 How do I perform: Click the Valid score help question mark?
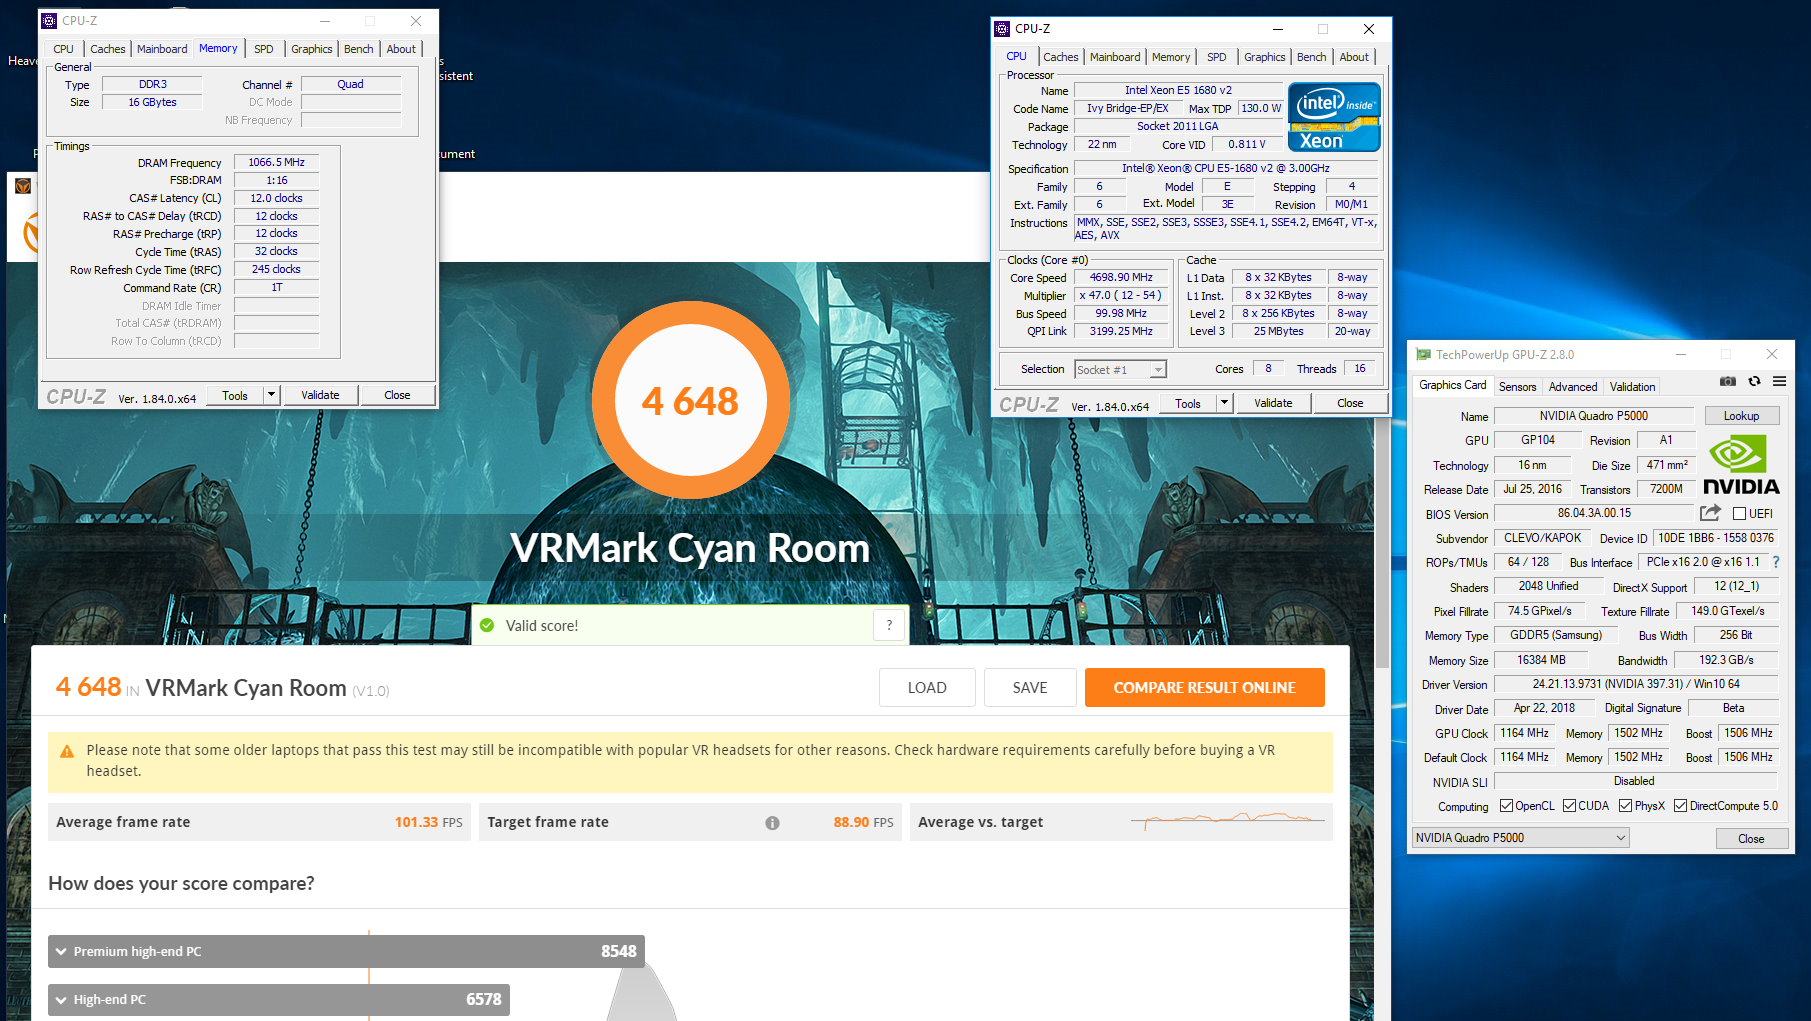[x=889, y=625]
